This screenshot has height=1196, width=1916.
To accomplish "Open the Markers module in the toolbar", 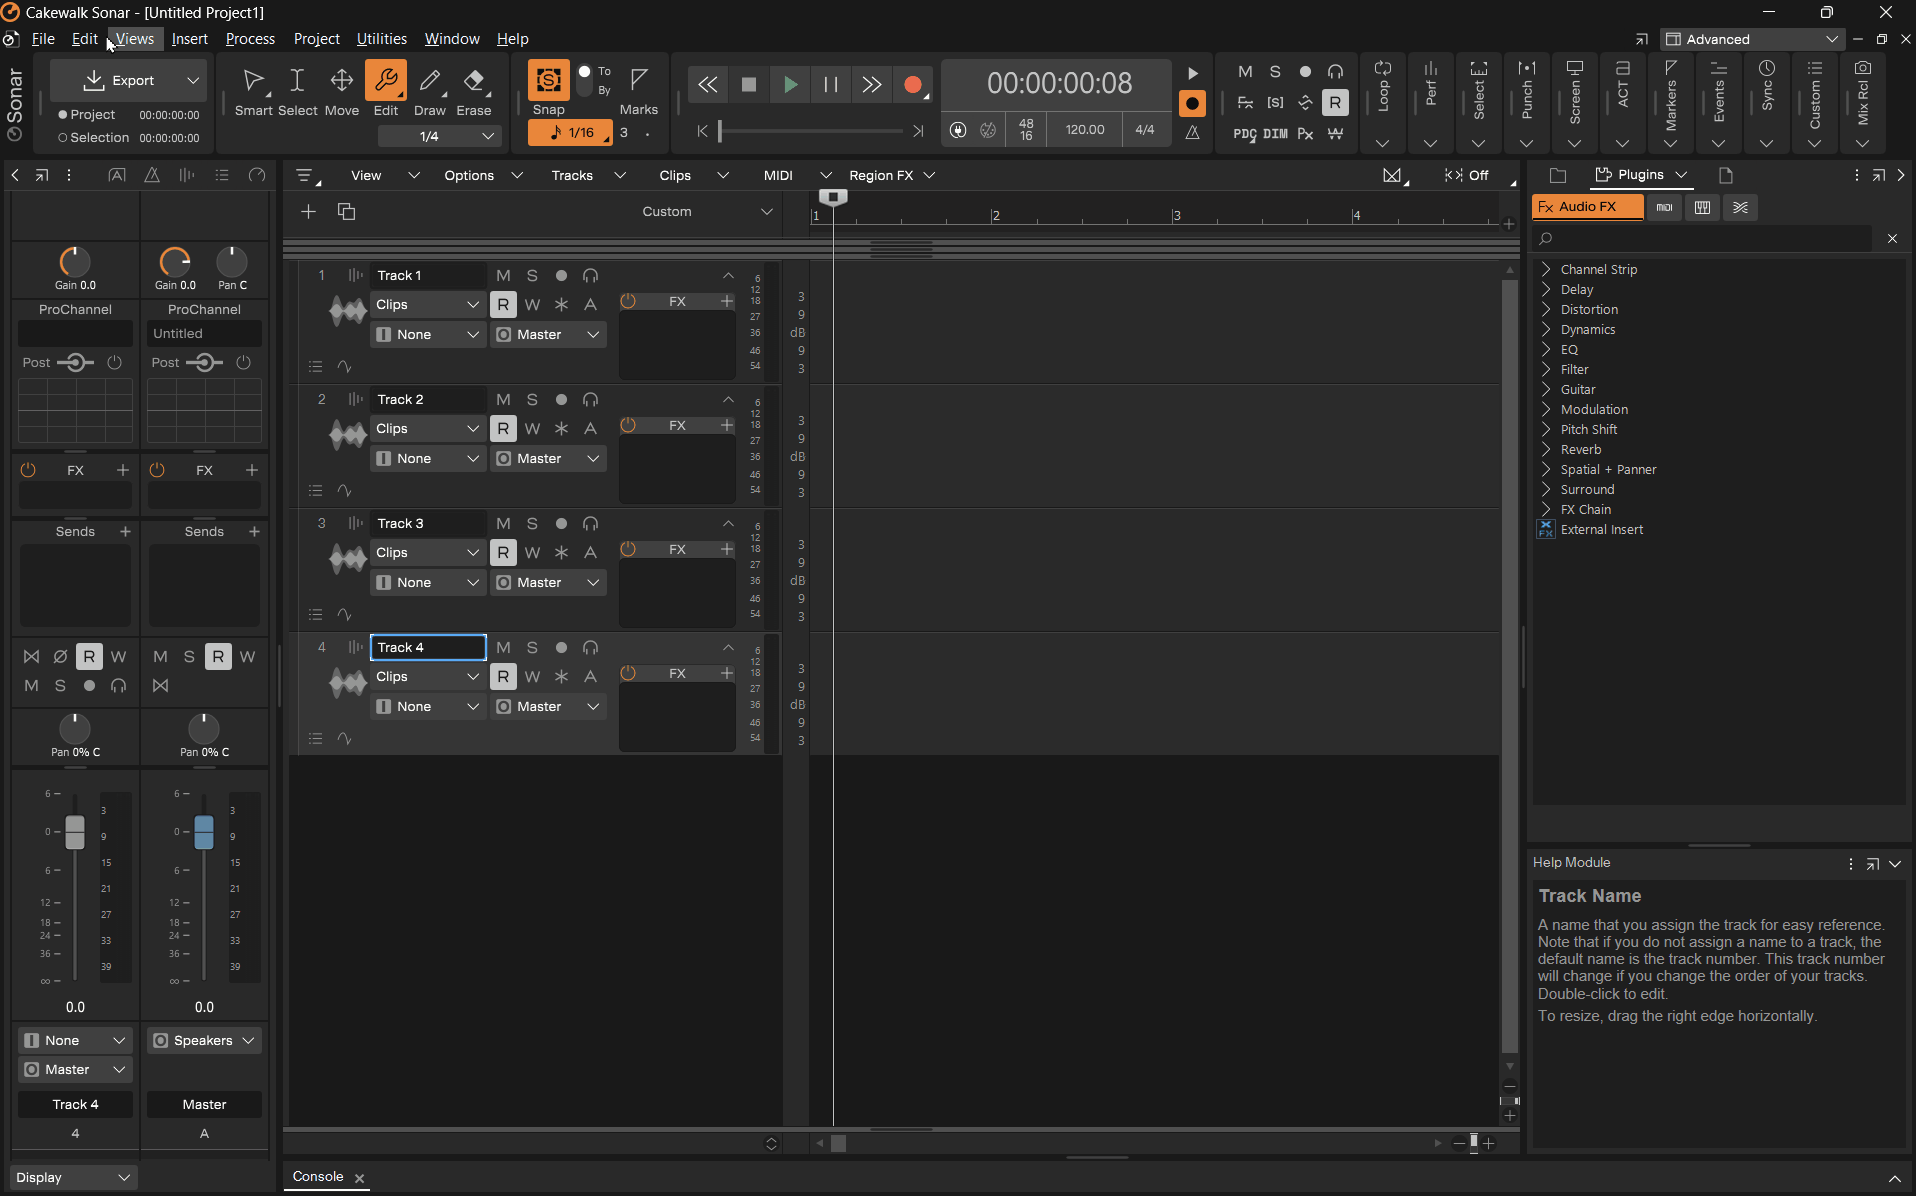I will point(1671,98).
